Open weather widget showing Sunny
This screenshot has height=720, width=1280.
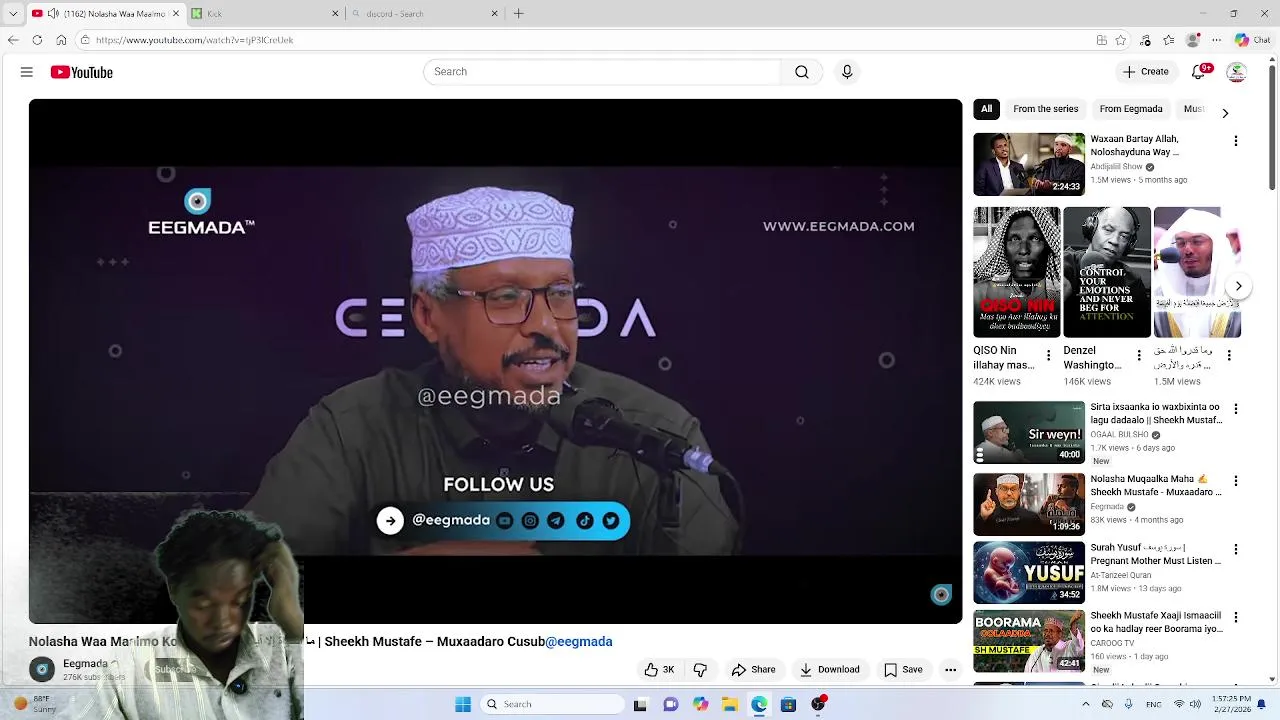[35, 704]
